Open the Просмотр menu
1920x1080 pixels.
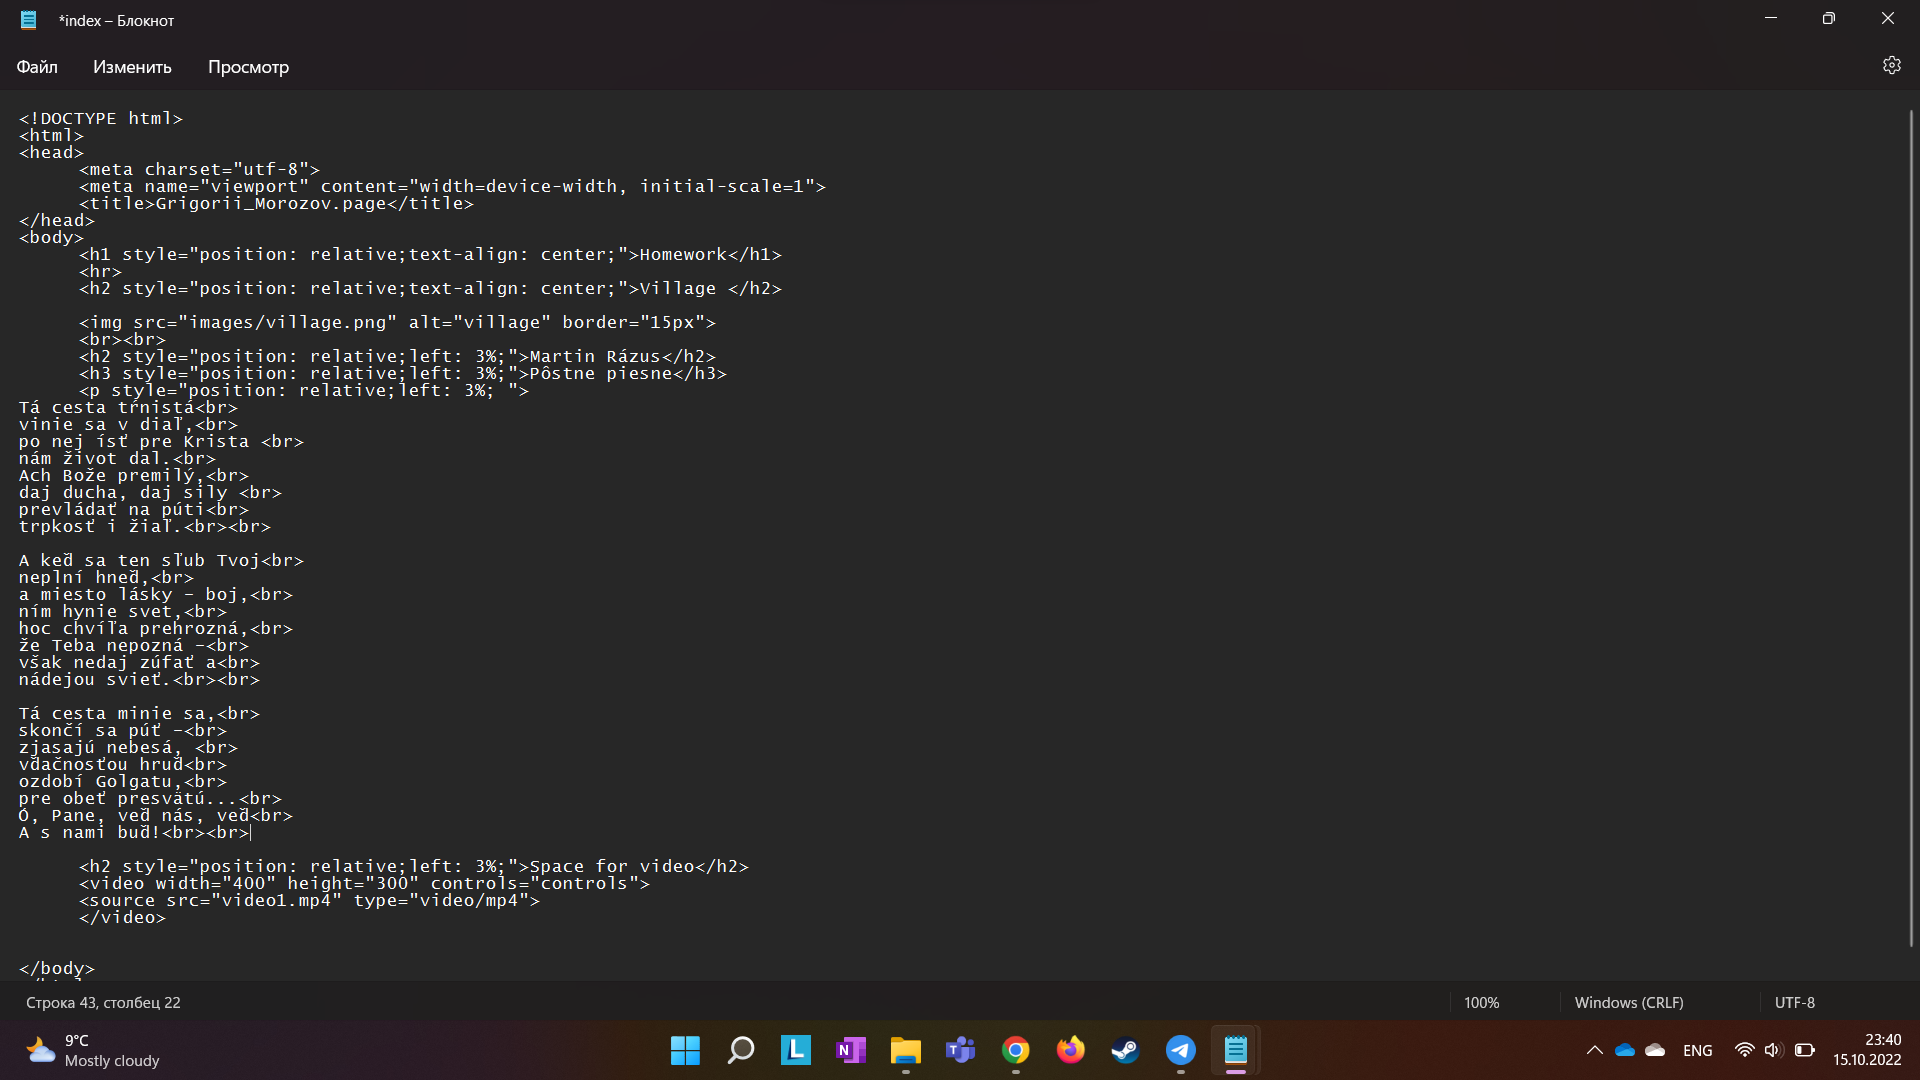coord(248,67)
